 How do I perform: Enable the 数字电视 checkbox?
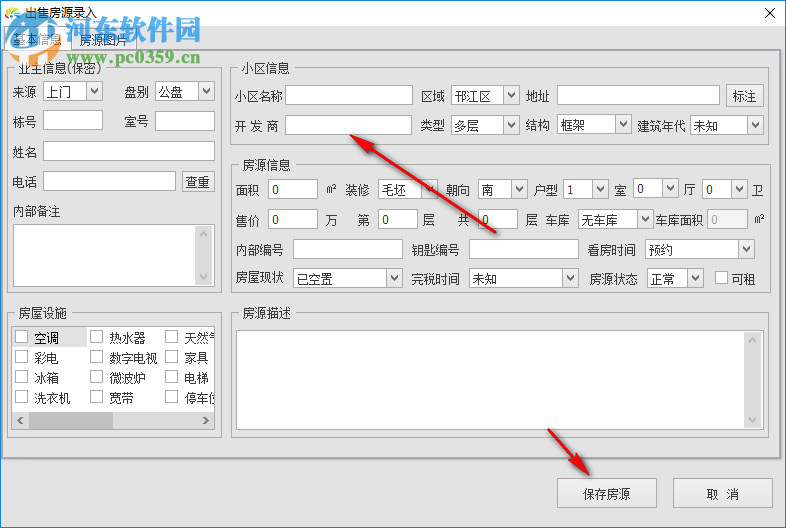tap(96, 357)
